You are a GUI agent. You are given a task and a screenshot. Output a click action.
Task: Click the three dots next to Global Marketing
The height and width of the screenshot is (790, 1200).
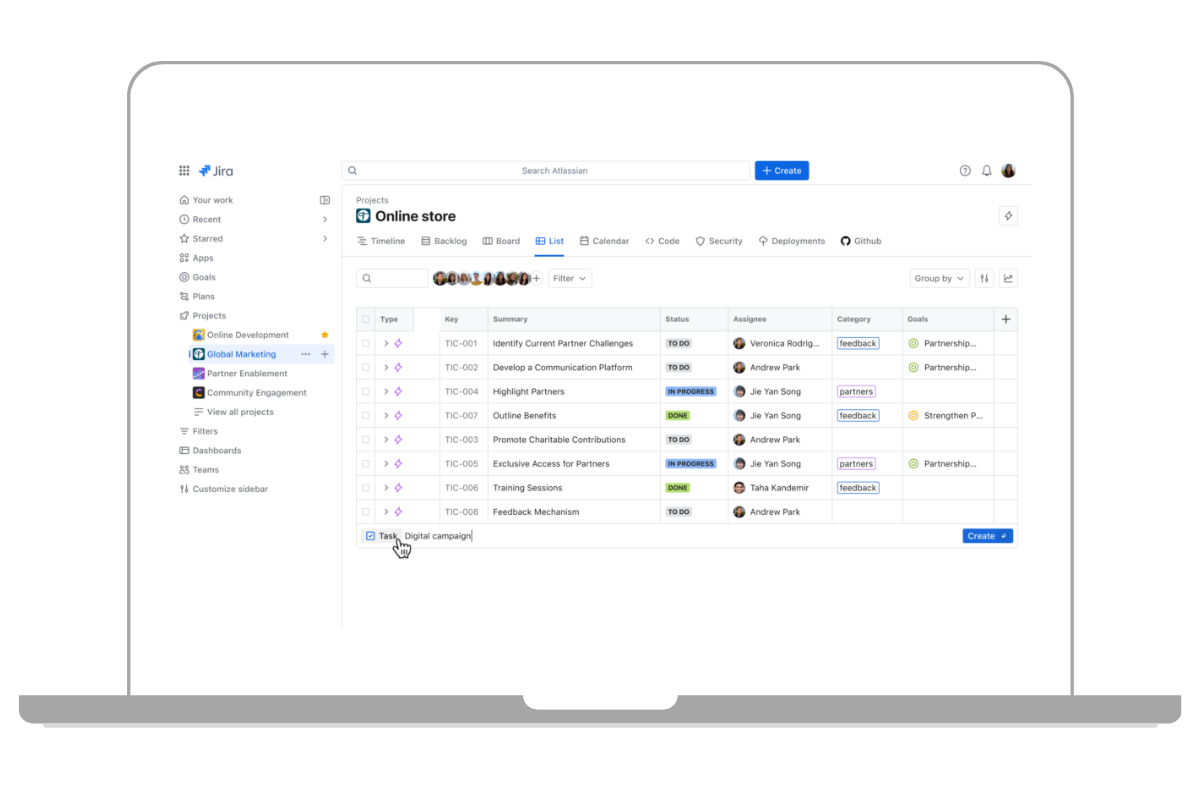point(306,354)
